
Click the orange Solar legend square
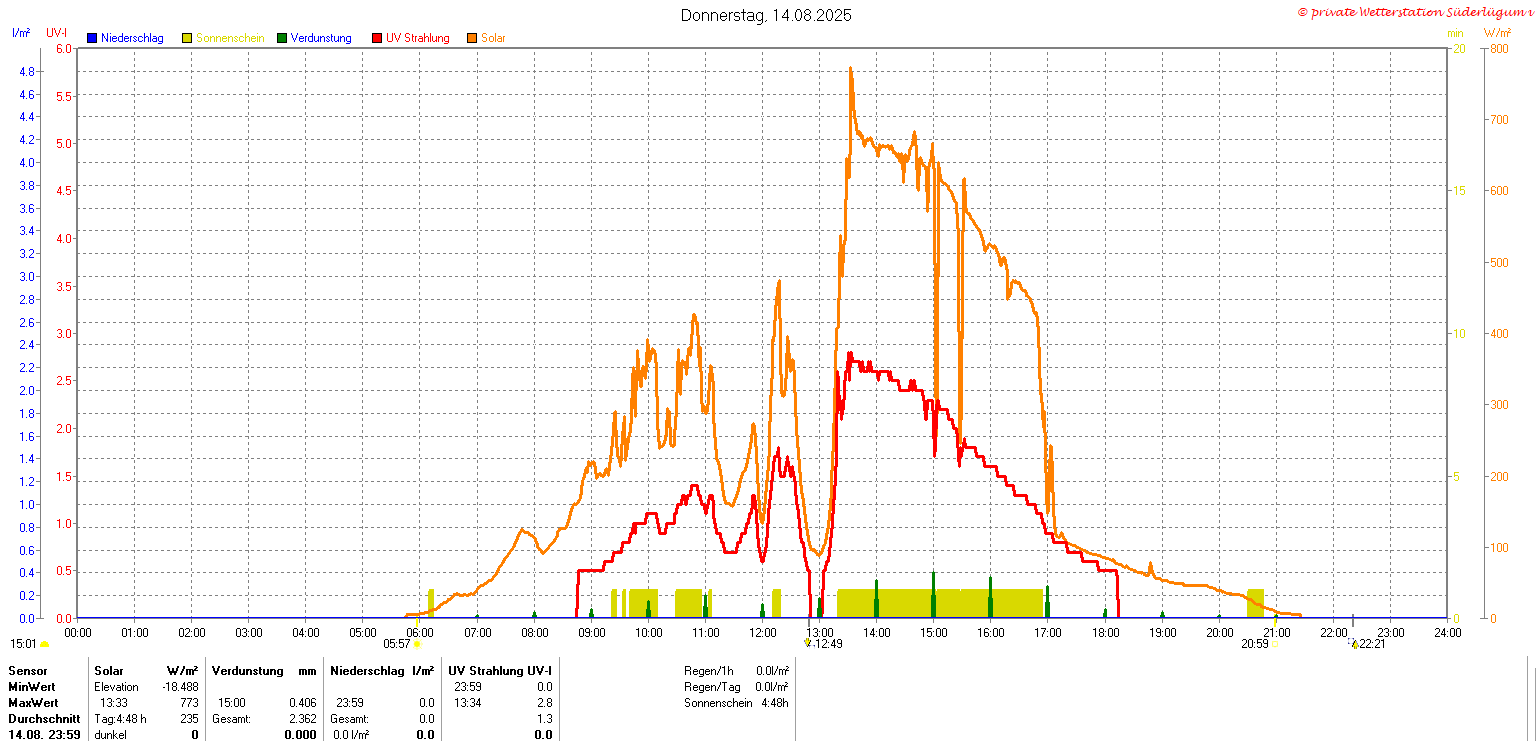click(x=472, y=38)
